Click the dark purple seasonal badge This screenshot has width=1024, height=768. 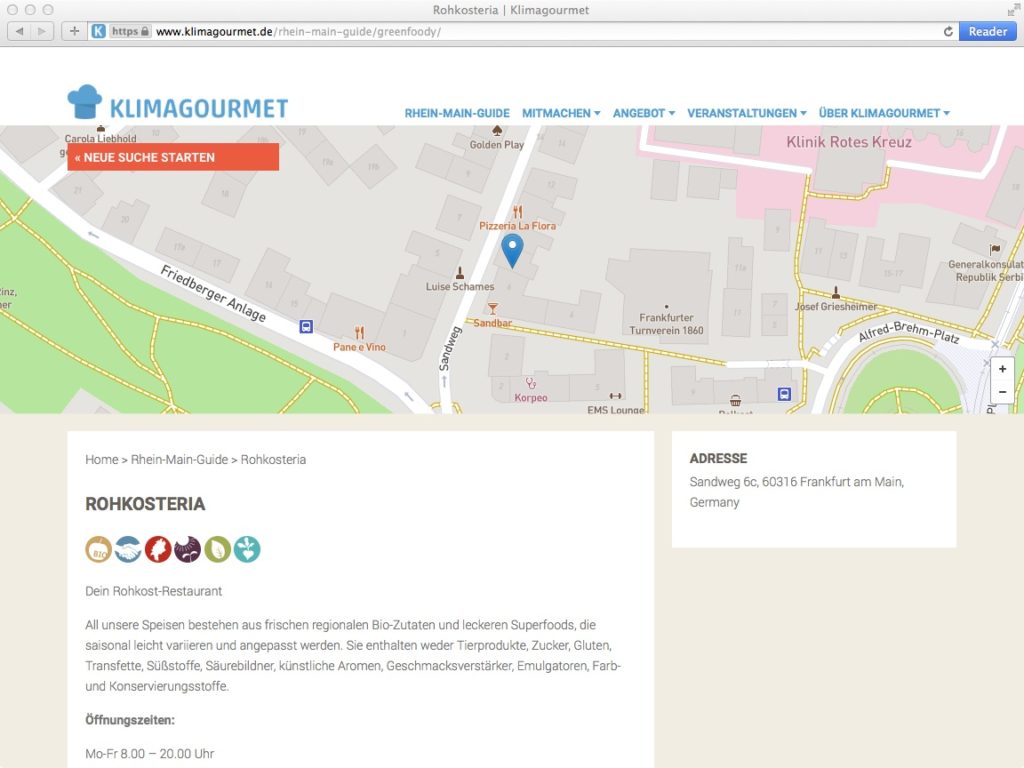tap(187, 549)
